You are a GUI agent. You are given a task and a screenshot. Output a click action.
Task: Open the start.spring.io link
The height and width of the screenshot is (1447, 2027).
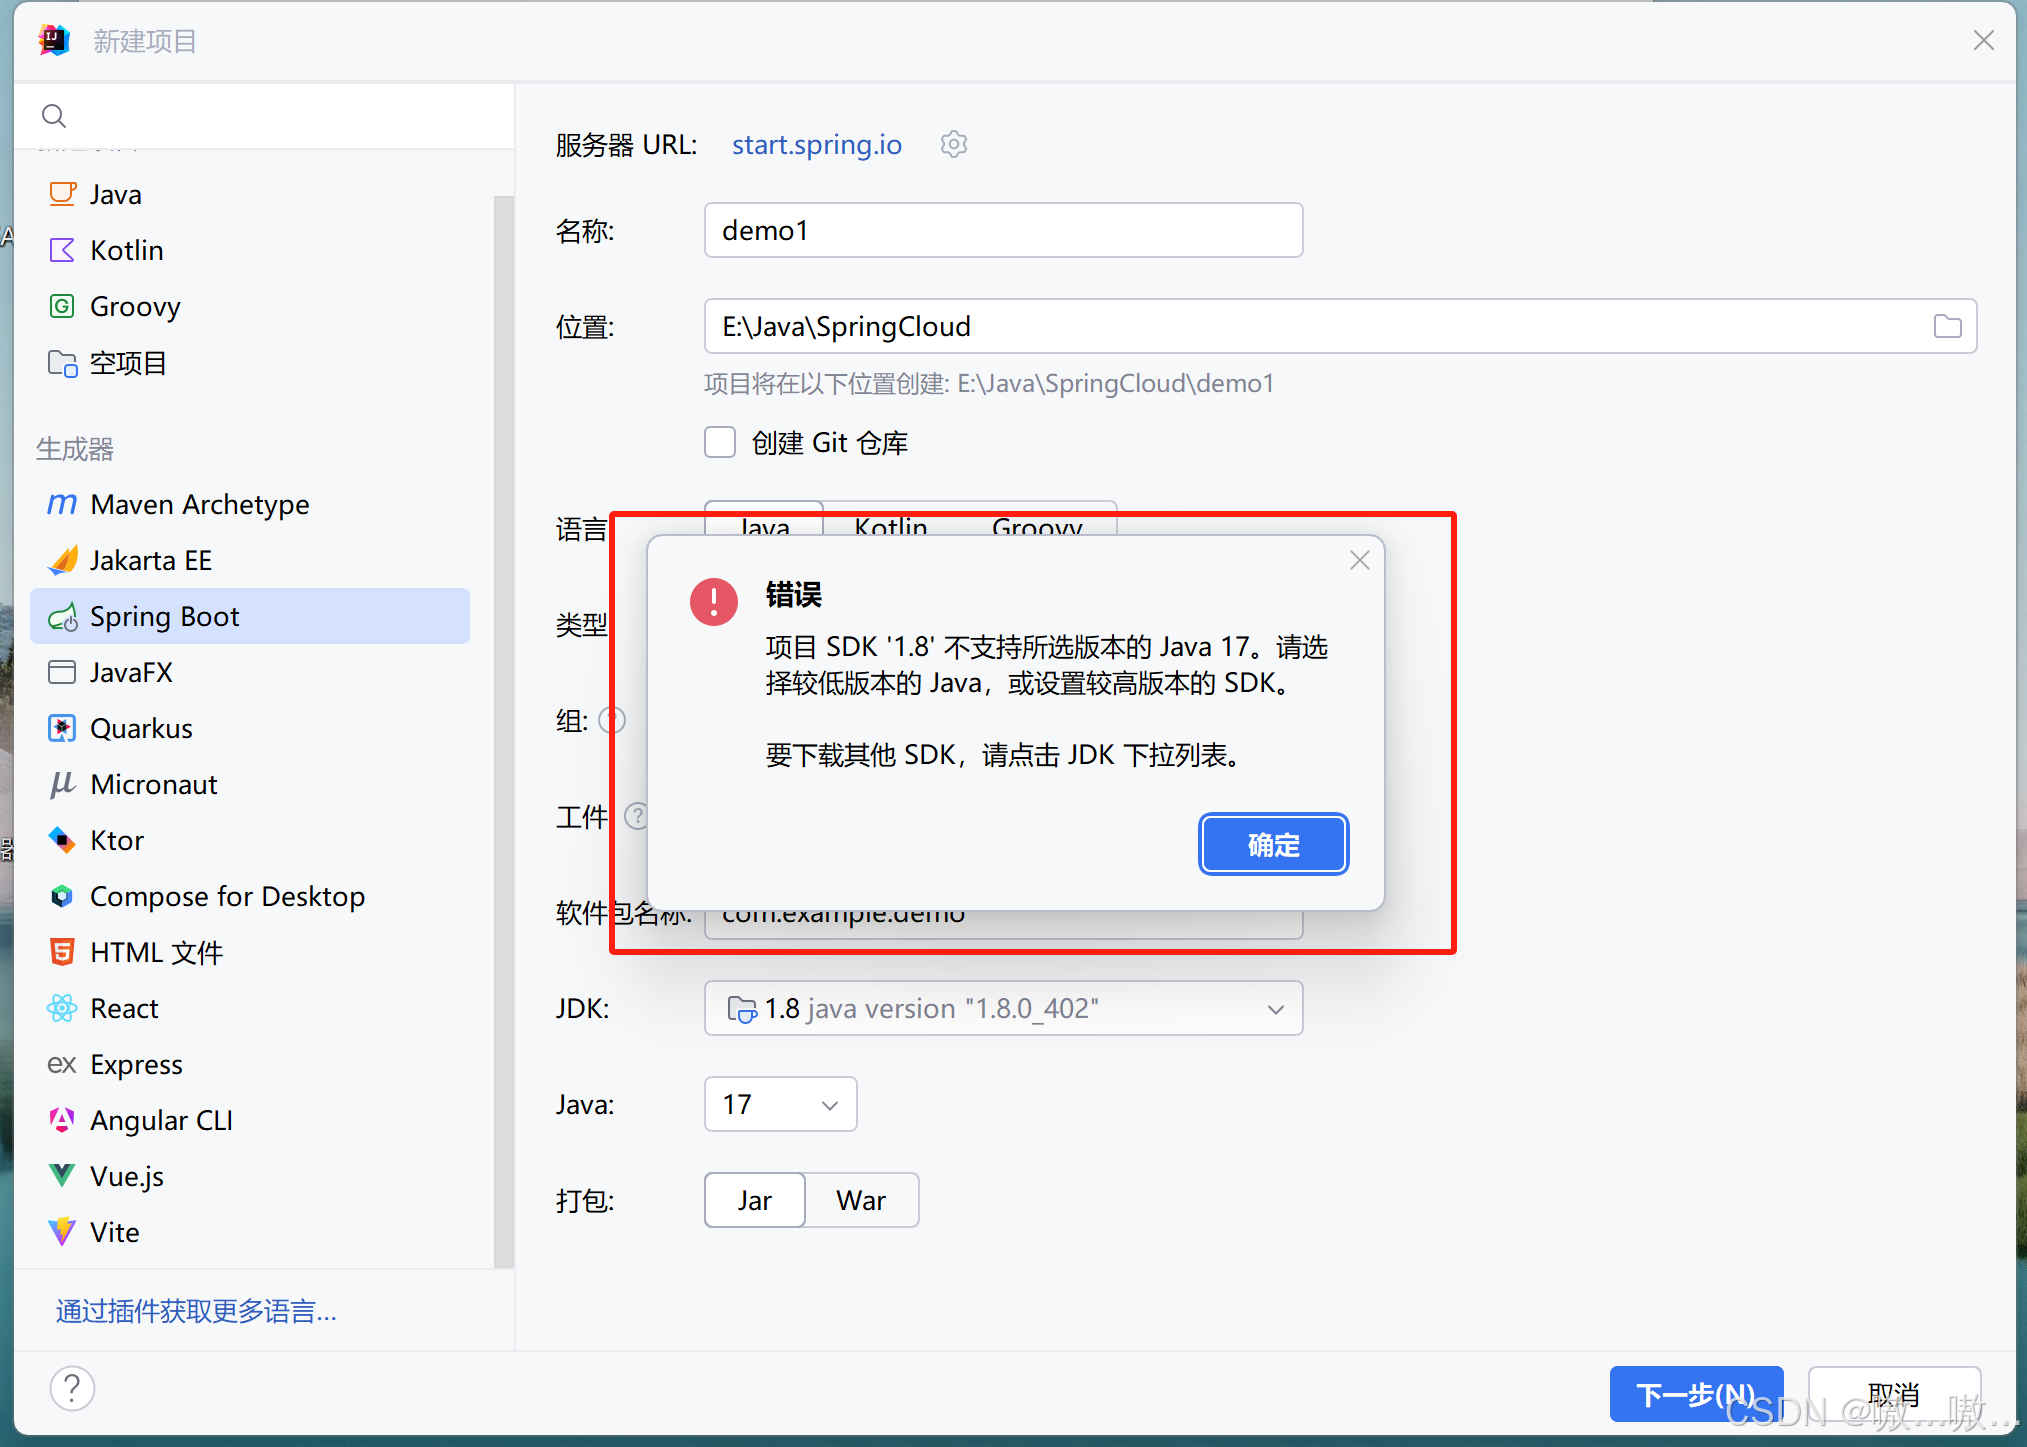tap(816, 144)
